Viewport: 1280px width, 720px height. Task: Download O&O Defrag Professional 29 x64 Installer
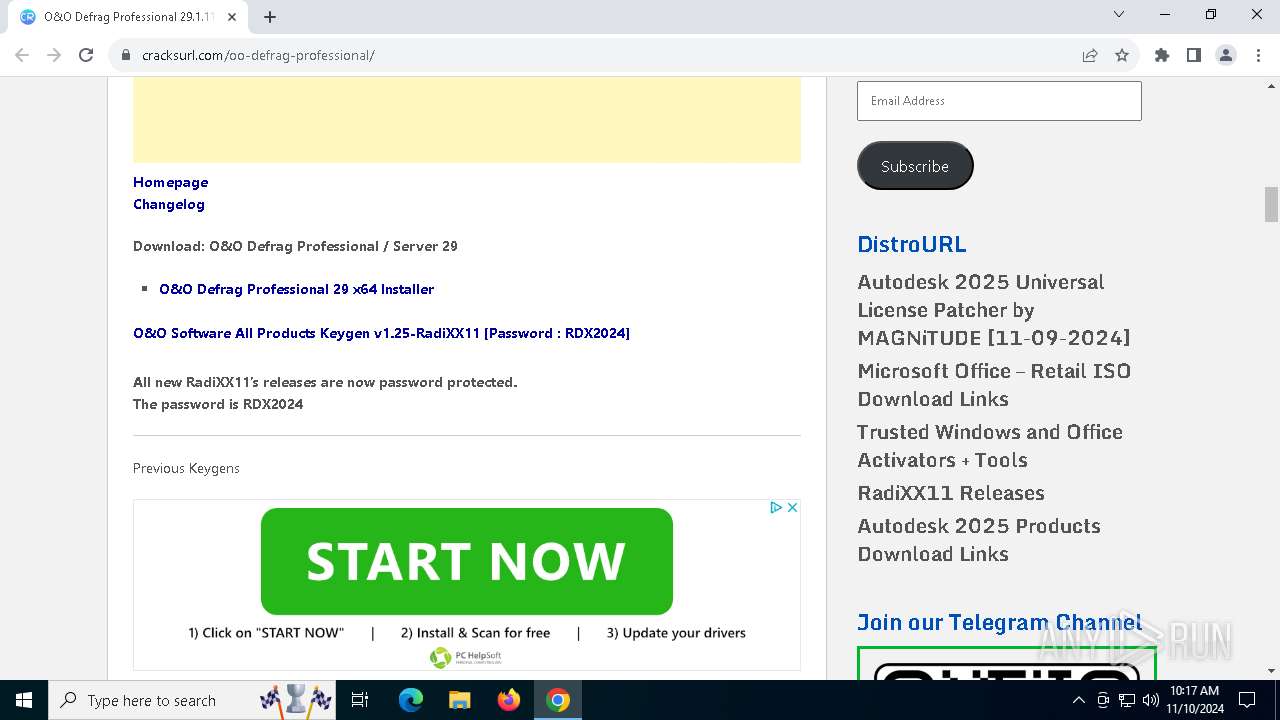[x=296, y=289]
